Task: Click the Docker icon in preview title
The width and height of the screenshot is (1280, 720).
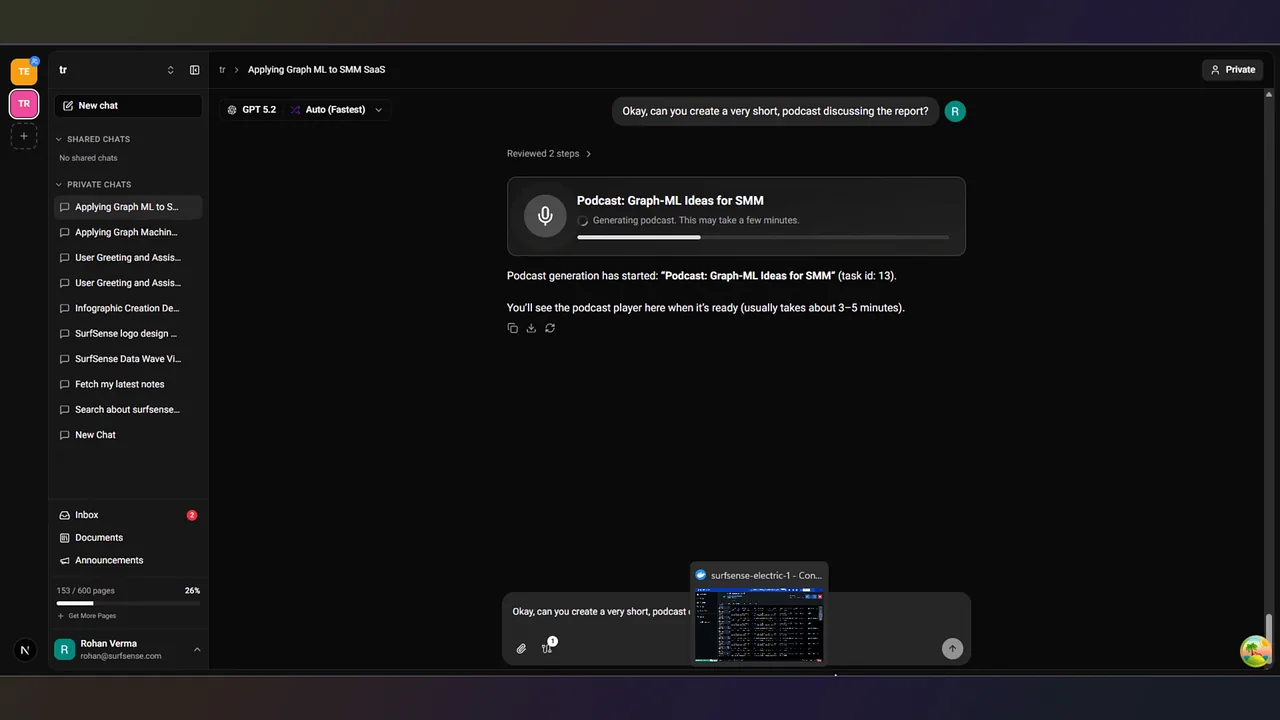Action: coord(701,575)
